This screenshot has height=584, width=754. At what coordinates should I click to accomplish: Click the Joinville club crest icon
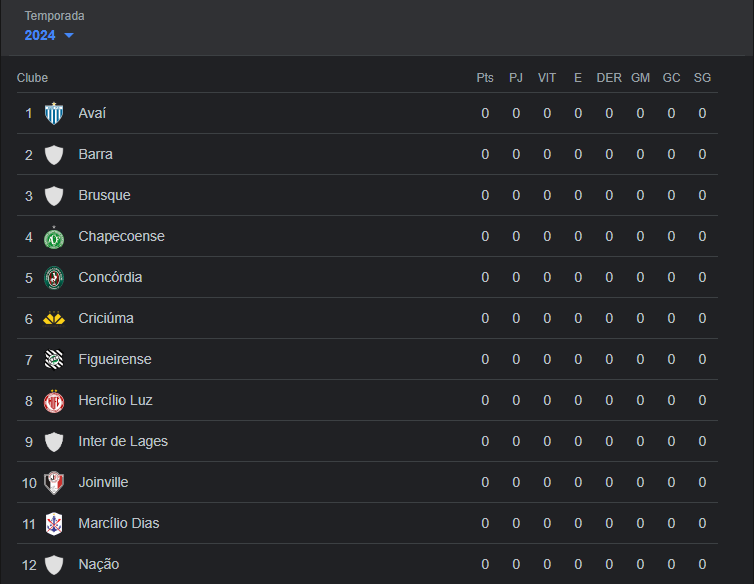[x=54, y=483]
